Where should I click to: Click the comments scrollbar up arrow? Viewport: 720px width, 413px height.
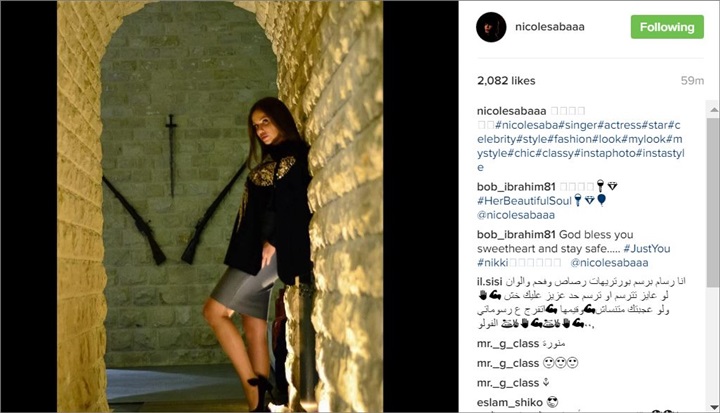[714, 109]
